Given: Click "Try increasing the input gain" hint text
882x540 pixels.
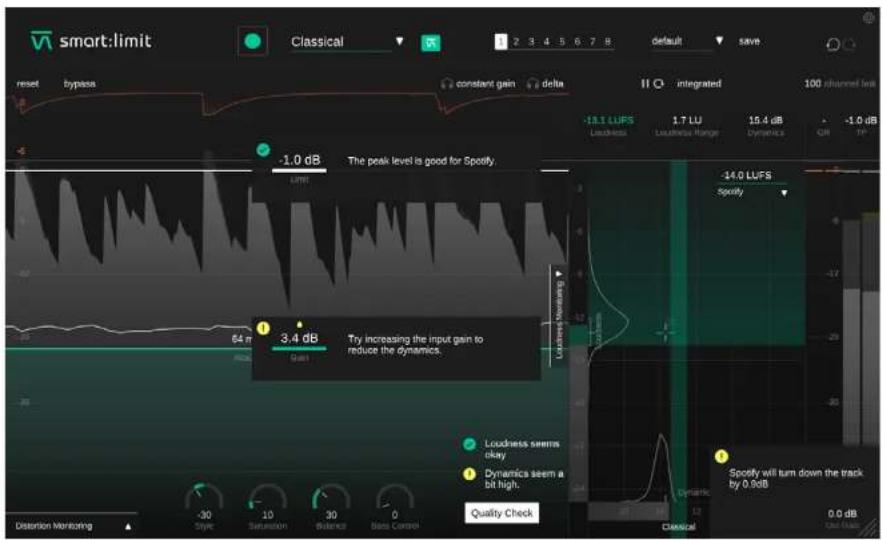Looking at the screenshot, I should click(415, 344).
